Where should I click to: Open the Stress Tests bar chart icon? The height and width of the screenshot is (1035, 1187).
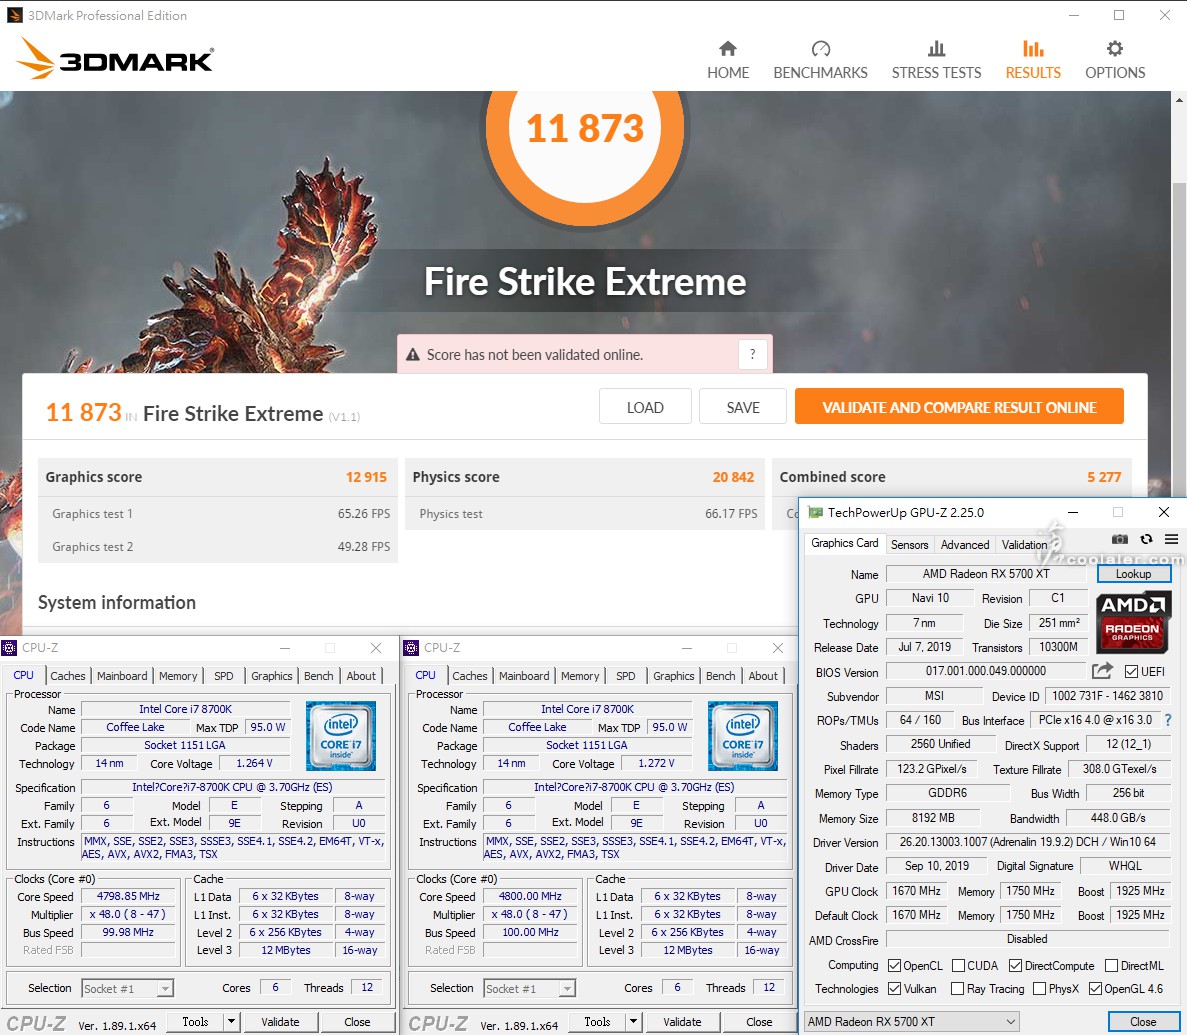coord(936,49)
